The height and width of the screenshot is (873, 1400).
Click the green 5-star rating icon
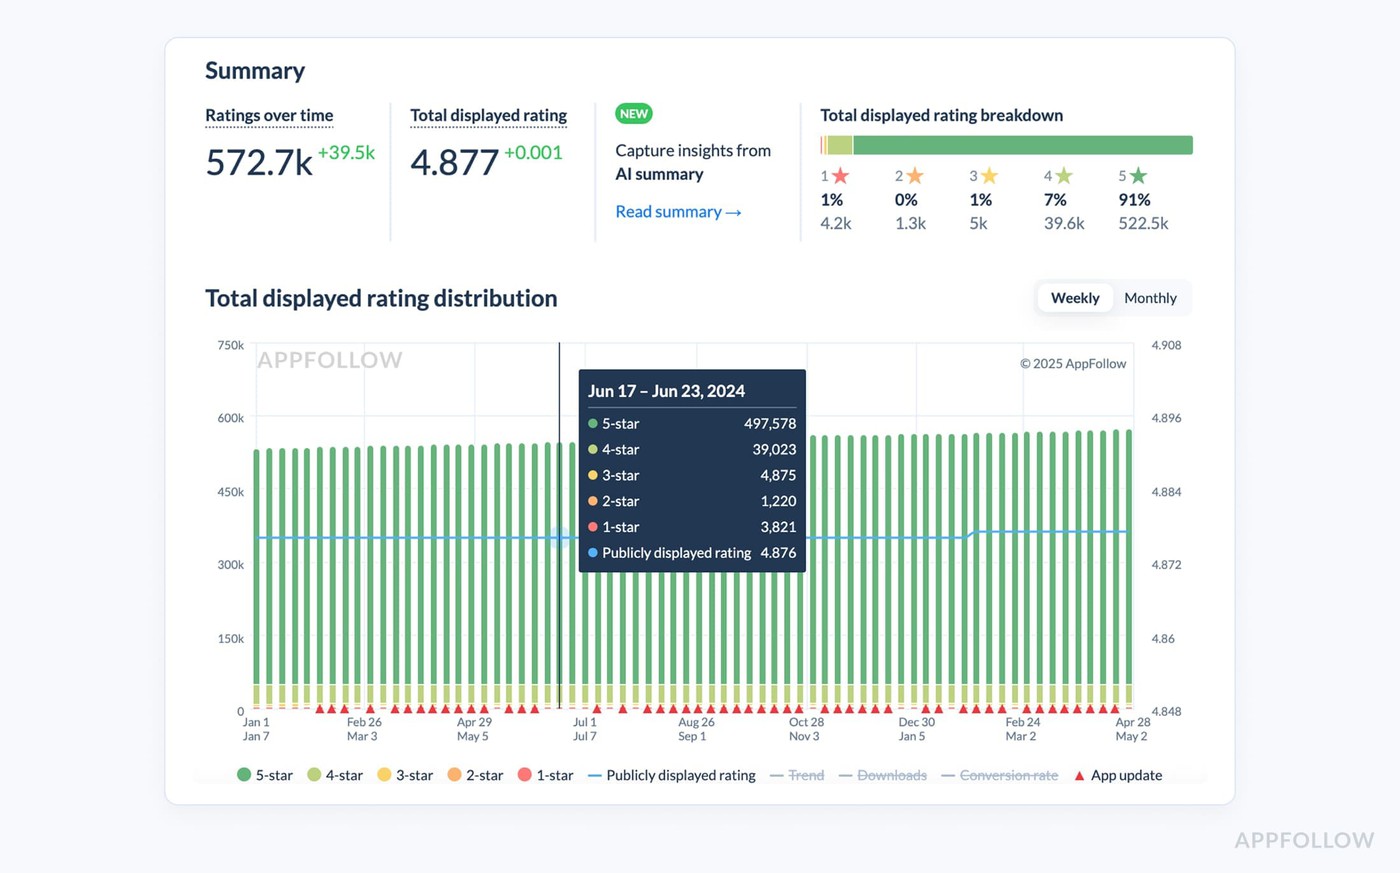1138,176
